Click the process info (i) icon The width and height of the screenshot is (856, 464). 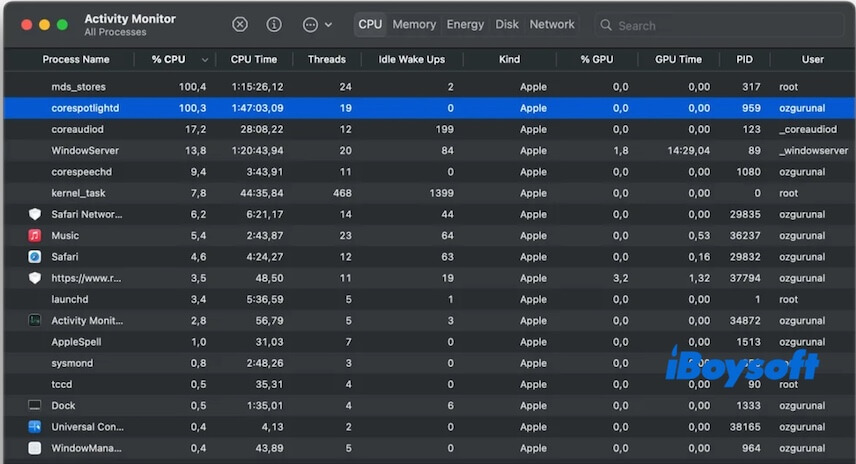pyautogui.click(x=274, y=25)
